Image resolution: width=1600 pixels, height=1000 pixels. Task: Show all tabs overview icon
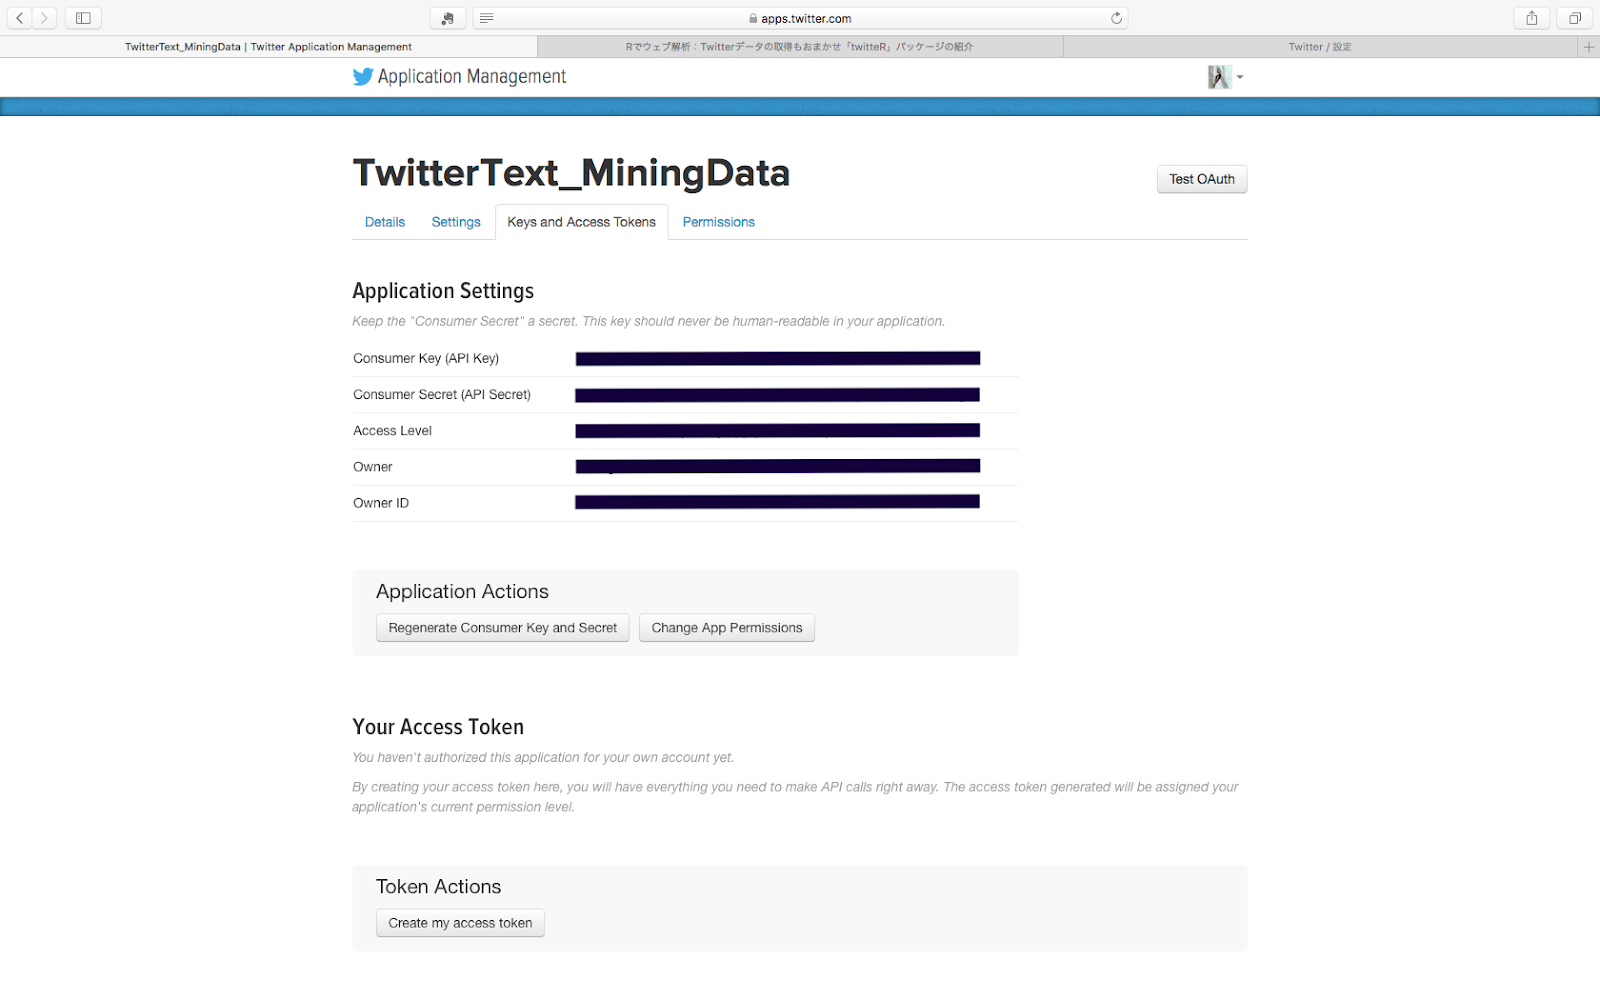pyautogui.click(x=1574, y=18)
